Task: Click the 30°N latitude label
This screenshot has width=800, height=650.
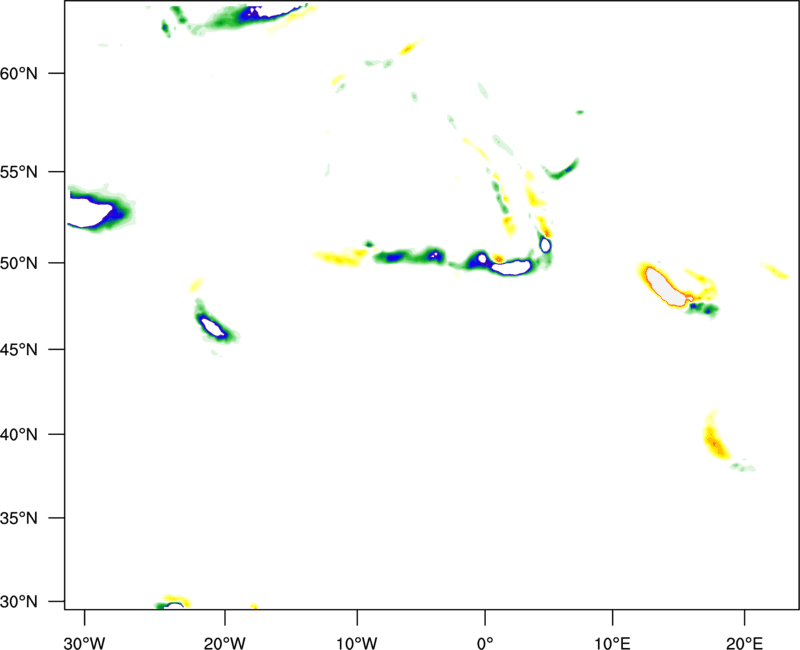Action: point(19,602)
